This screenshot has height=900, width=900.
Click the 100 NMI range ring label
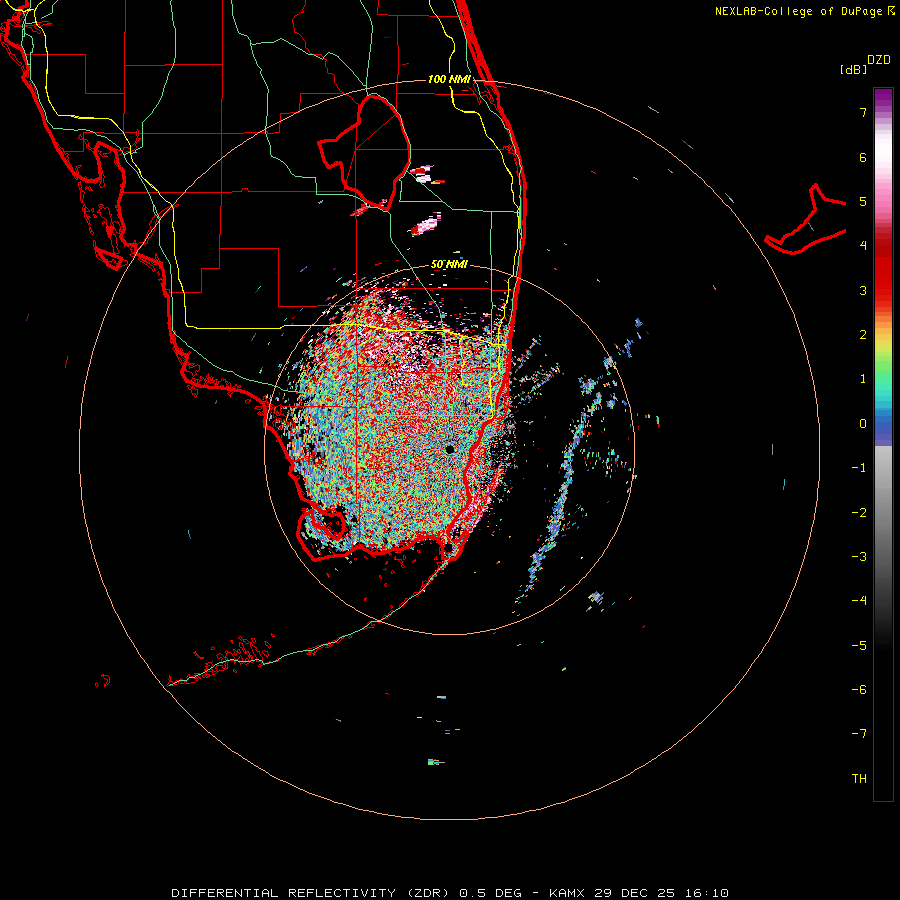(449, 79)
